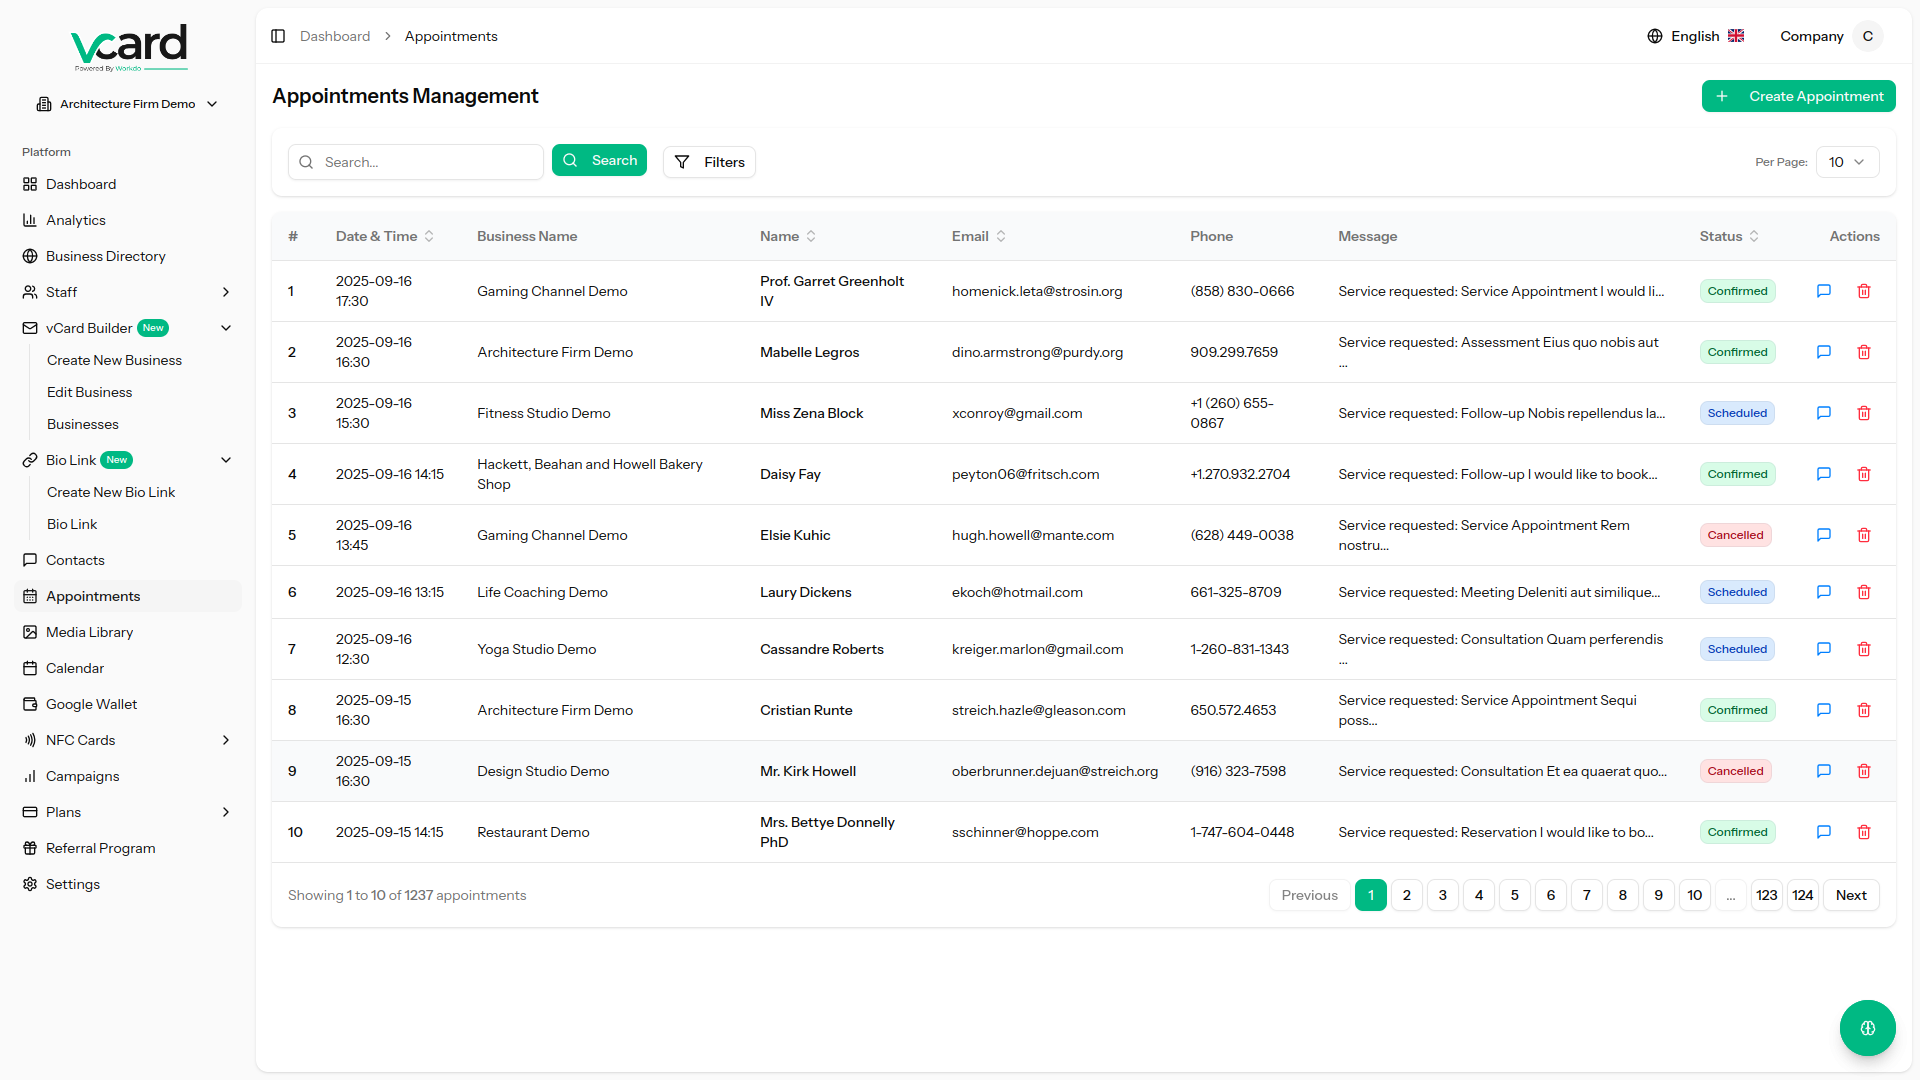The image size is (1920, 1080).
Task: Open the Analytics sidebar section
Action: coord(76,220)
